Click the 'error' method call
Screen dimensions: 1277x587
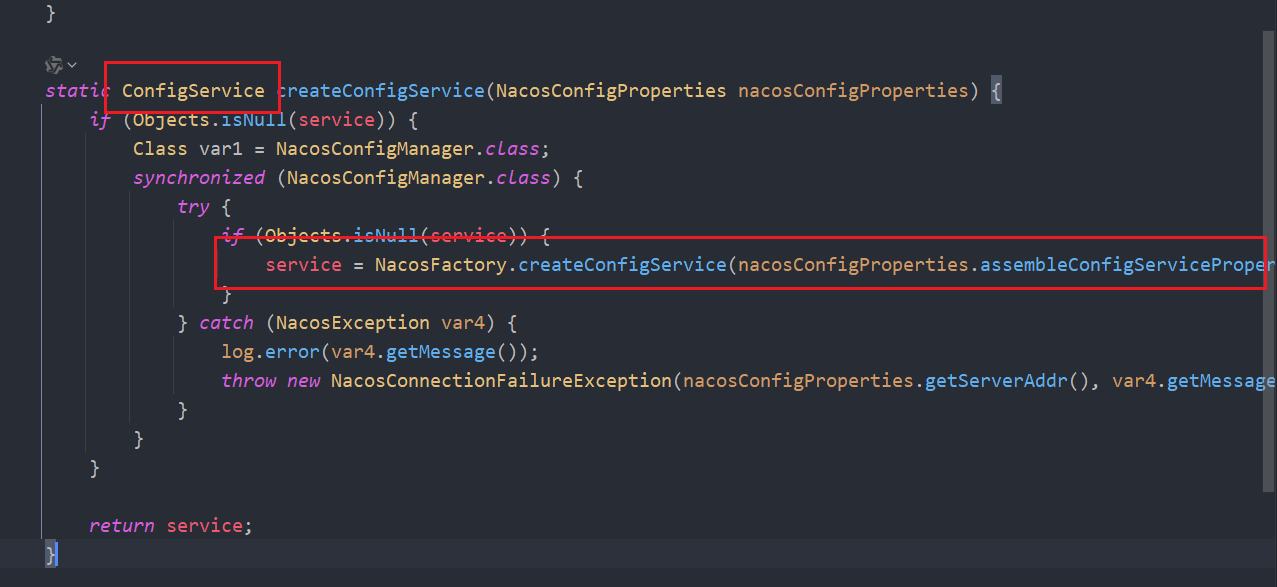292,352
